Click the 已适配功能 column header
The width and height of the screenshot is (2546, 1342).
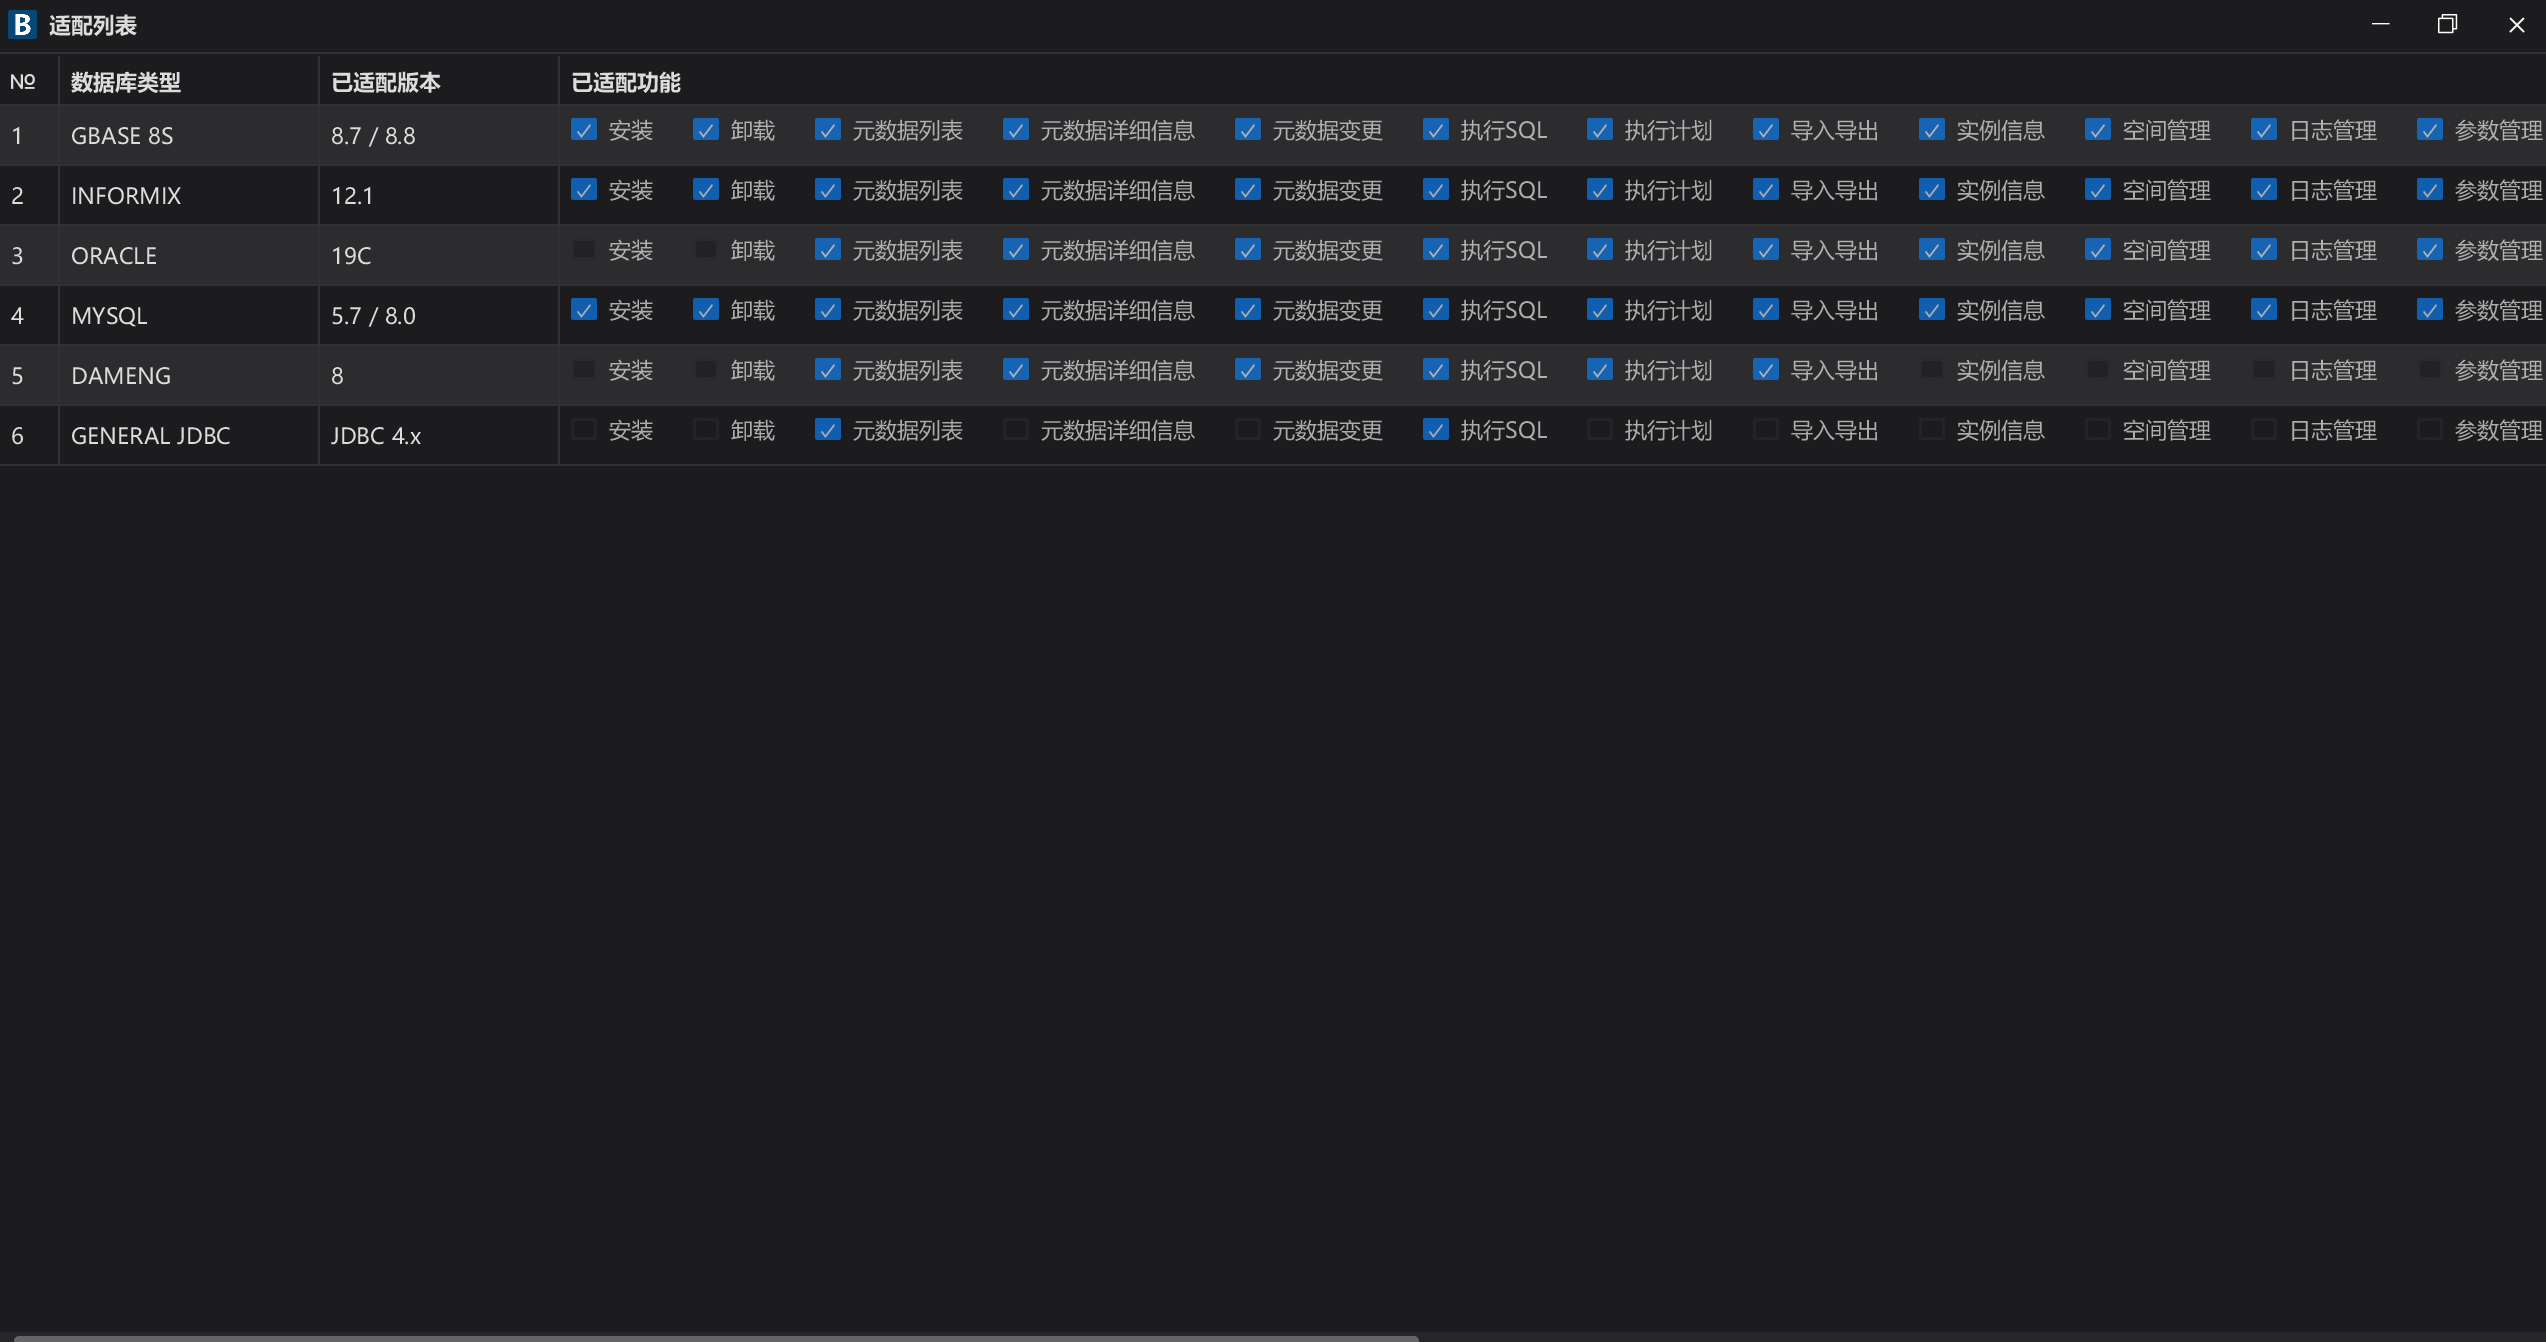point(1553,81)
